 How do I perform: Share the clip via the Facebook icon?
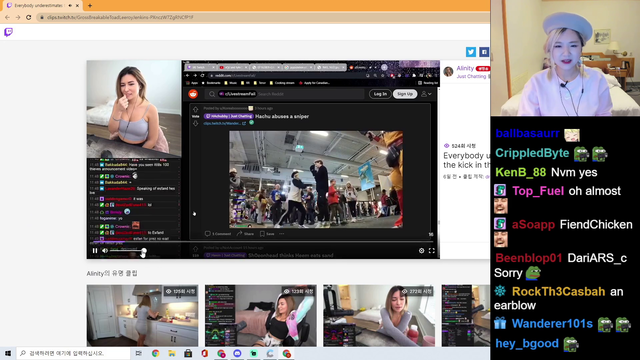(484, 52)
